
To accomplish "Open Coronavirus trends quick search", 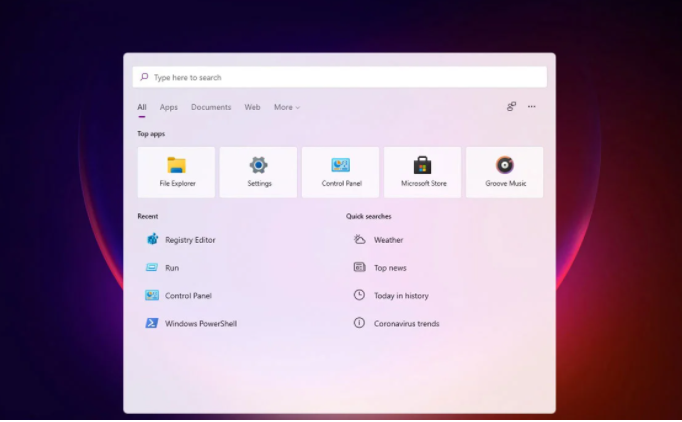I will [406, 324].
